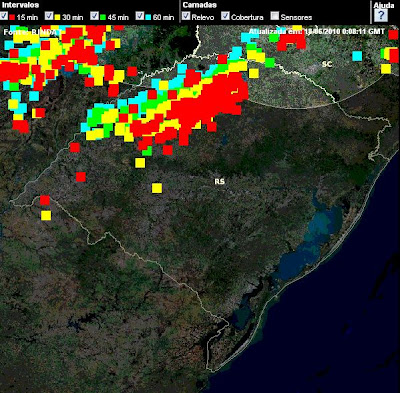Toggle the 60 min interval checkbox
Screen dimensions: 400x393
tap(140, 16)
